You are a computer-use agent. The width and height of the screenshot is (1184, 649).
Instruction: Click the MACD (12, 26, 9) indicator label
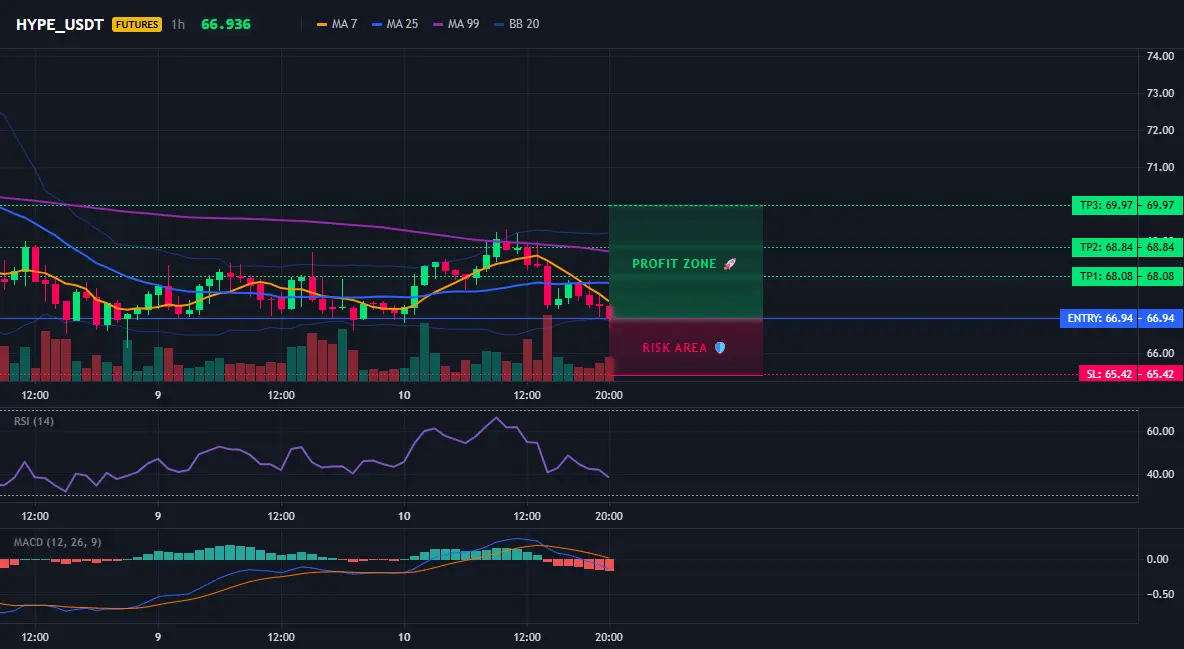pyautogui.click(x=57, y=542)
